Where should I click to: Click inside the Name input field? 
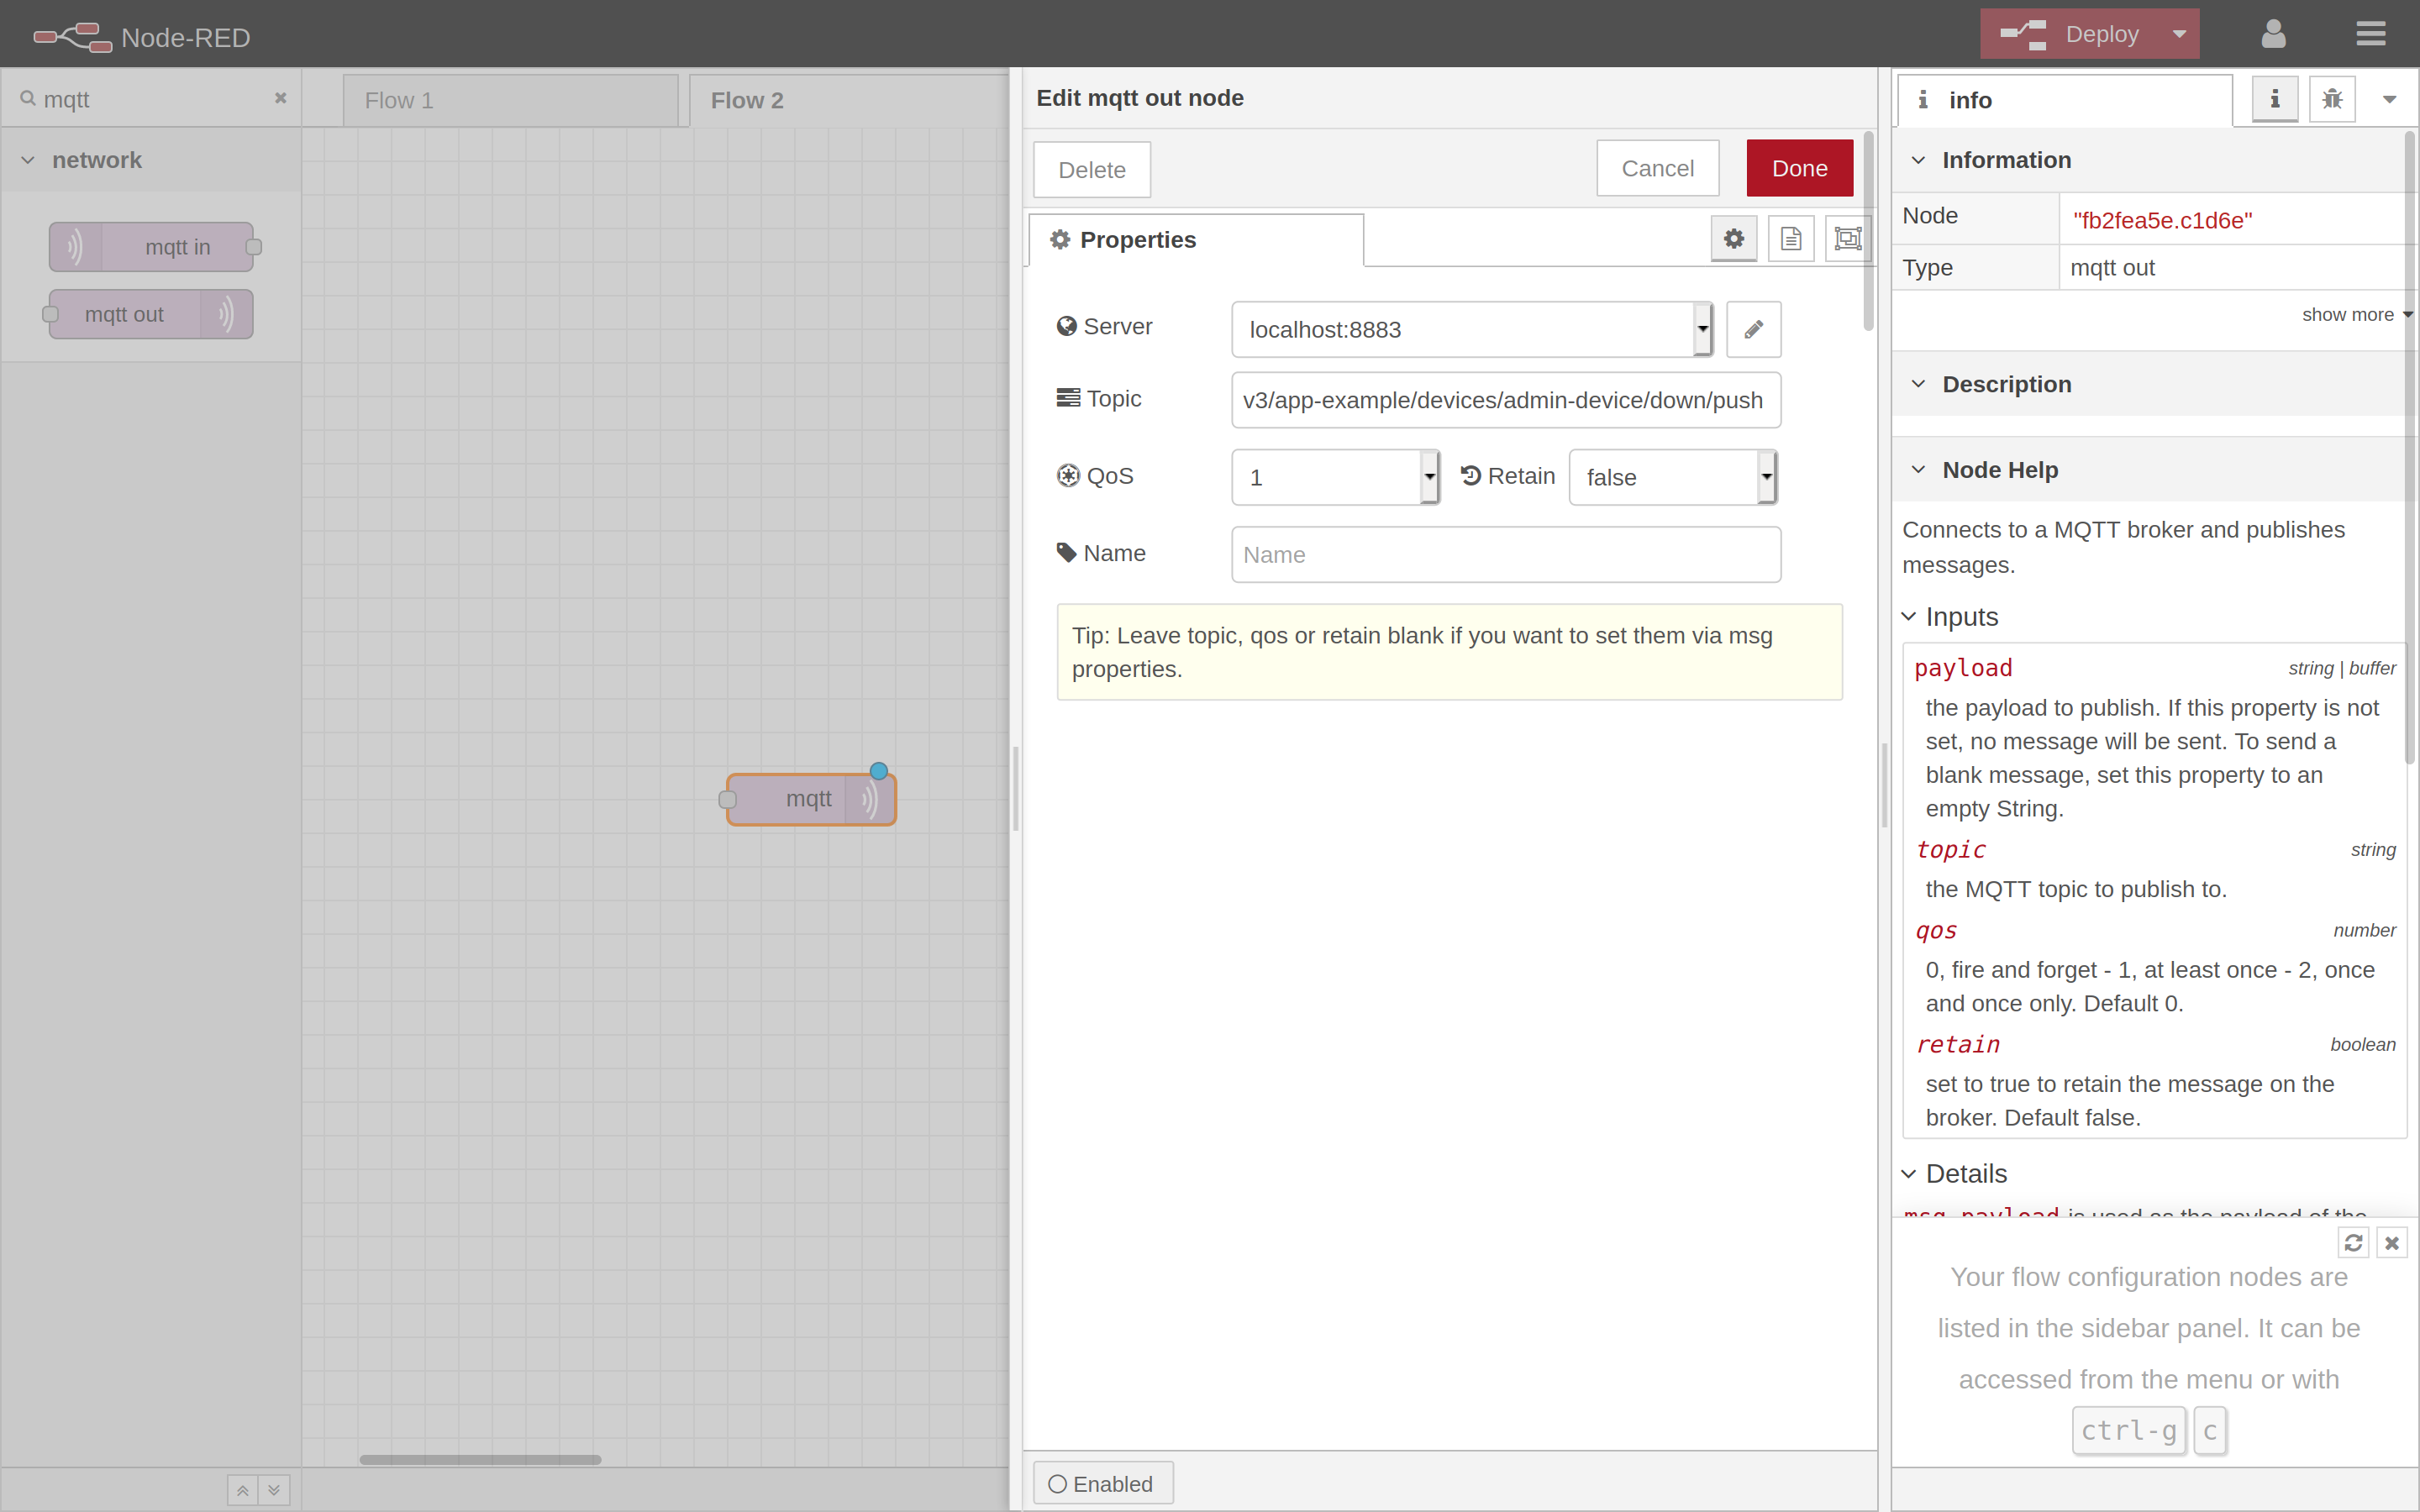(x=1504, y=554)
